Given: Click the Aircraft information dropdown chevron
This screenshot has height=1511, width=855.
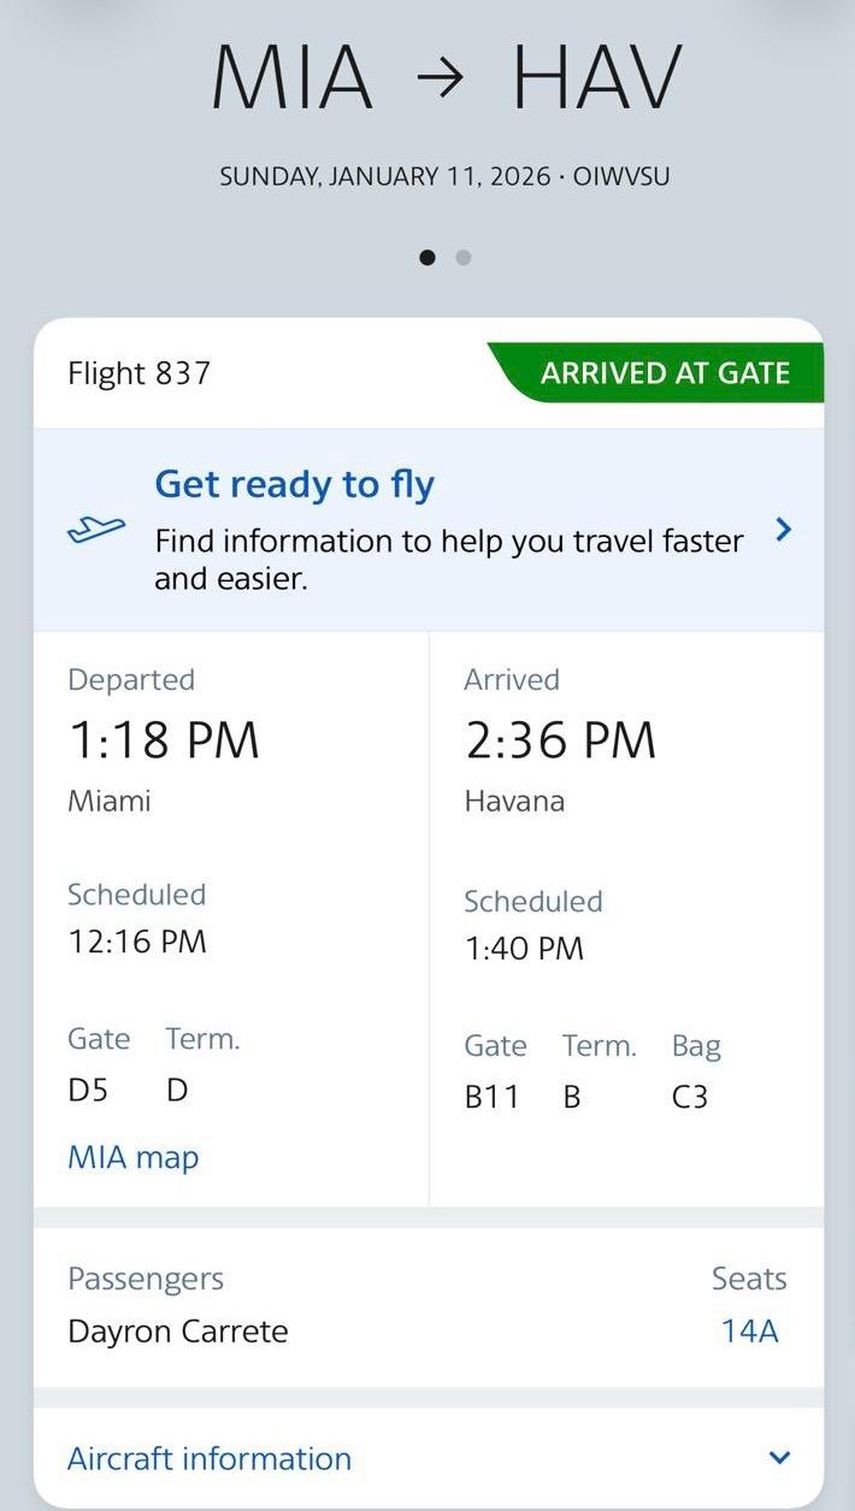Looking at the screenshot, I should (781, 1458).
